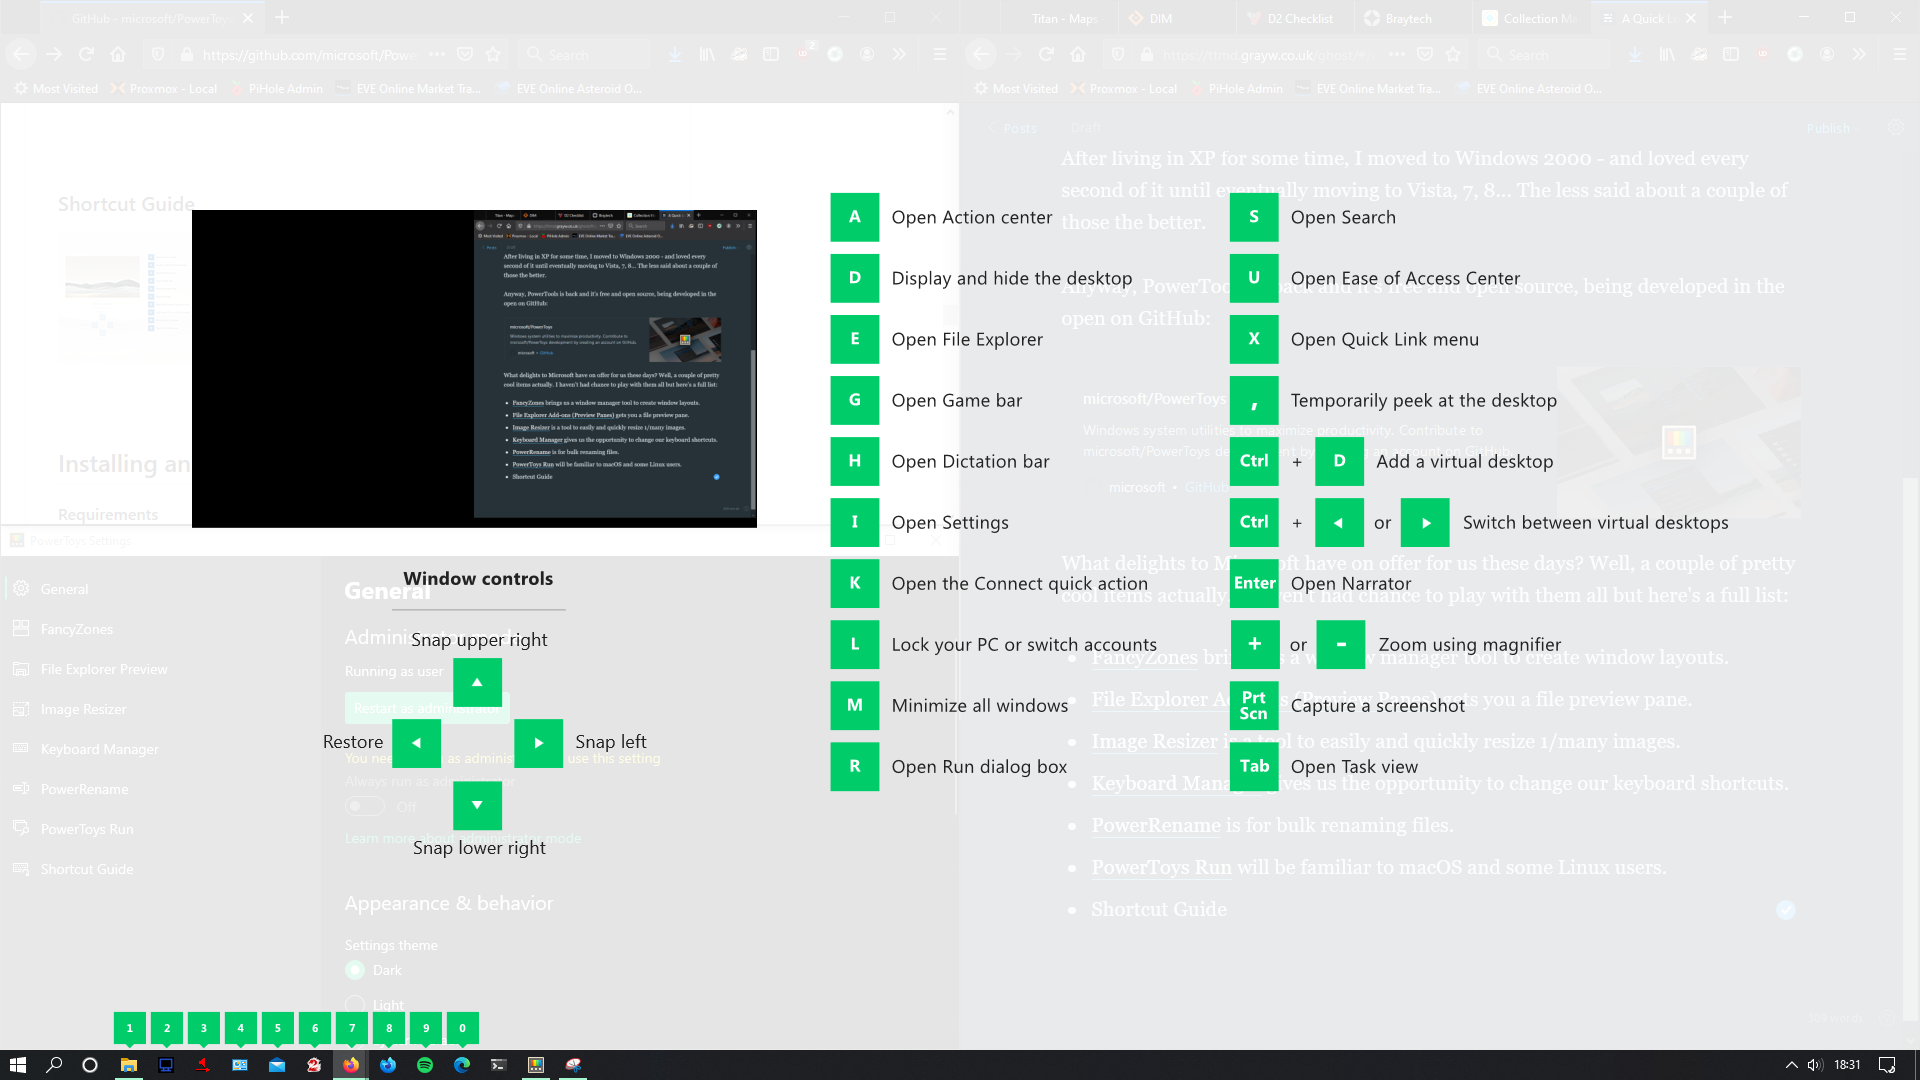Open hamburger menu in Ghost editor window
This screenshot has width=1920, height=1080.
click(x=1900, y=54)
